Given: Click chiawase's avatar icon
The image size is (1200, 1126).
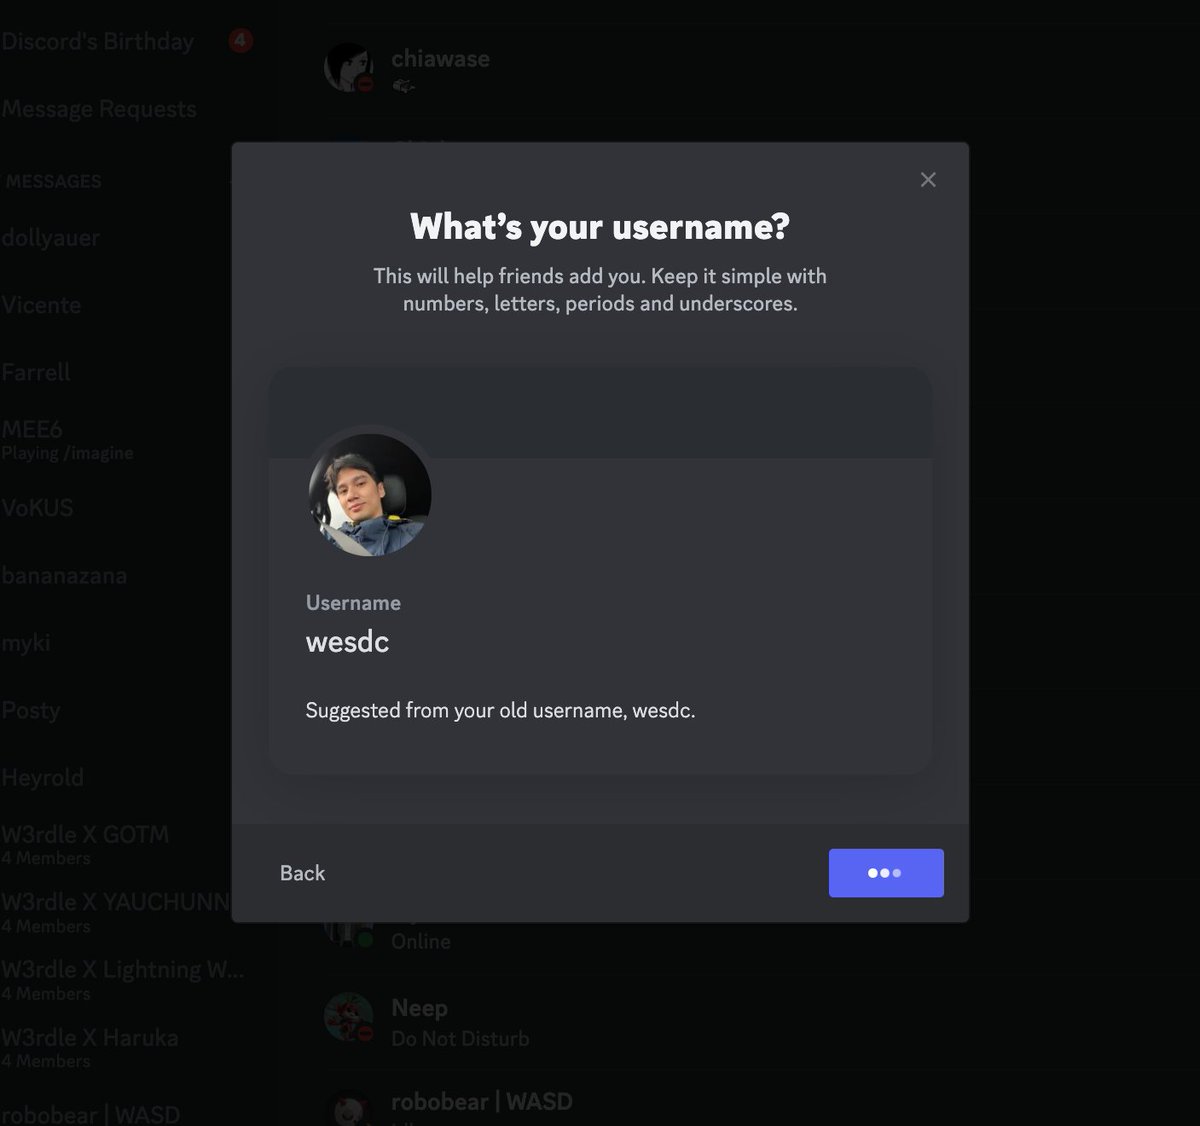Looking at the screenshot, I should click(349, 67).
